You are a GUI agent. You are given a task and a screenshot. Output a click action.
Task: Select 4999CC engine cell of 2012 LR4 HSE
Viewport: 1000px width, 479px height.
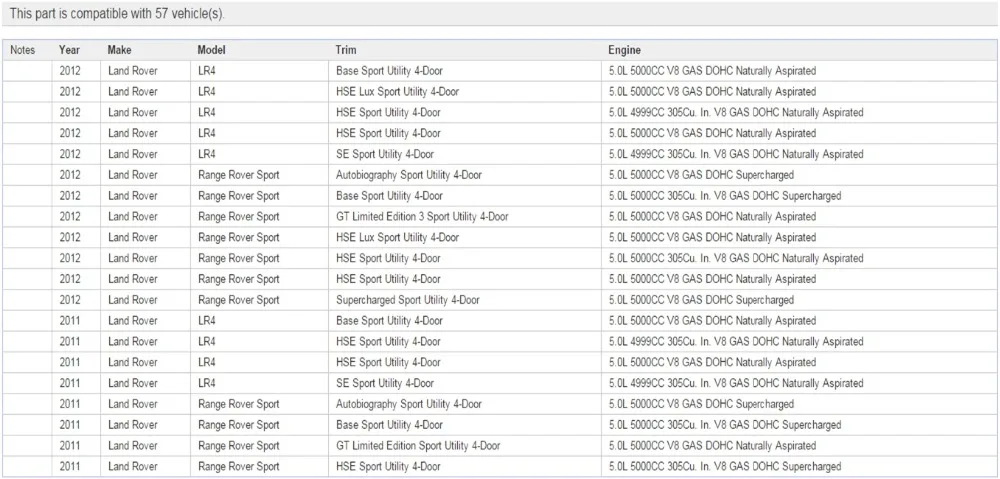point(736,113)
